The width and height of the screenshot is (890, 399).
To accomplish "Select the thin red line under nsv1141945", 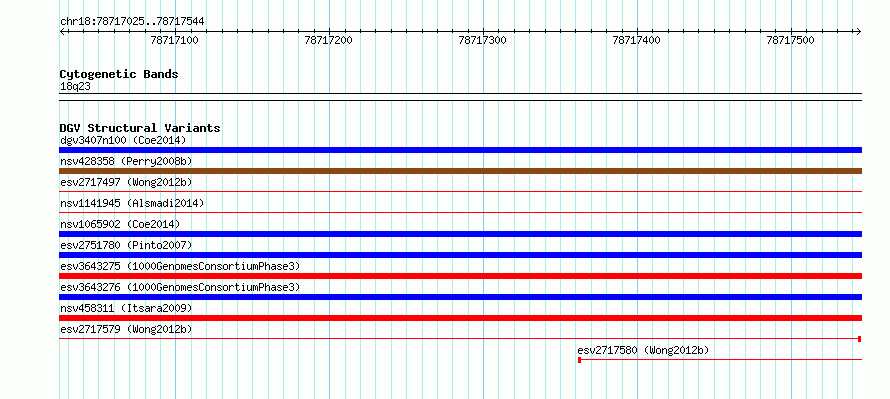I will coord(460,213).
